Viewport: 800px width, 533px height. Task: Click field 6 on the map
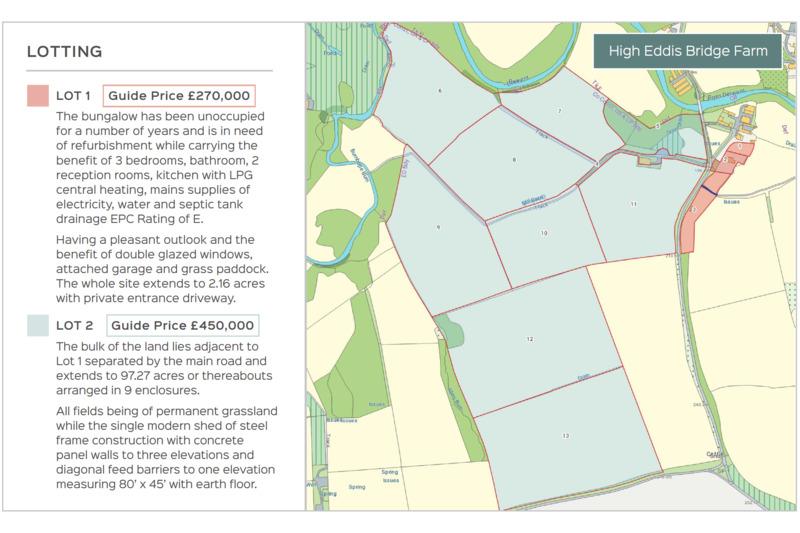pos(440,91)
